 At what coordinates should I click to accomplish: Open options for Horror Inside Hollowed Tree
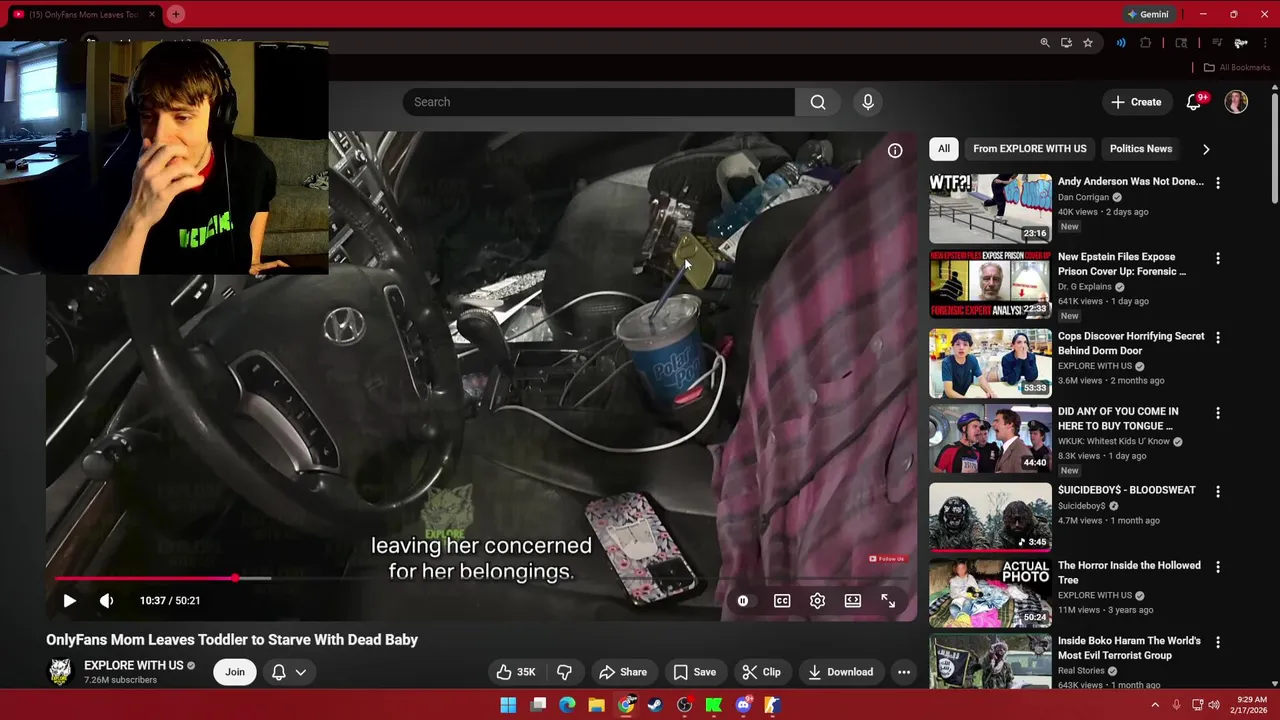[x=1218, y=567]
